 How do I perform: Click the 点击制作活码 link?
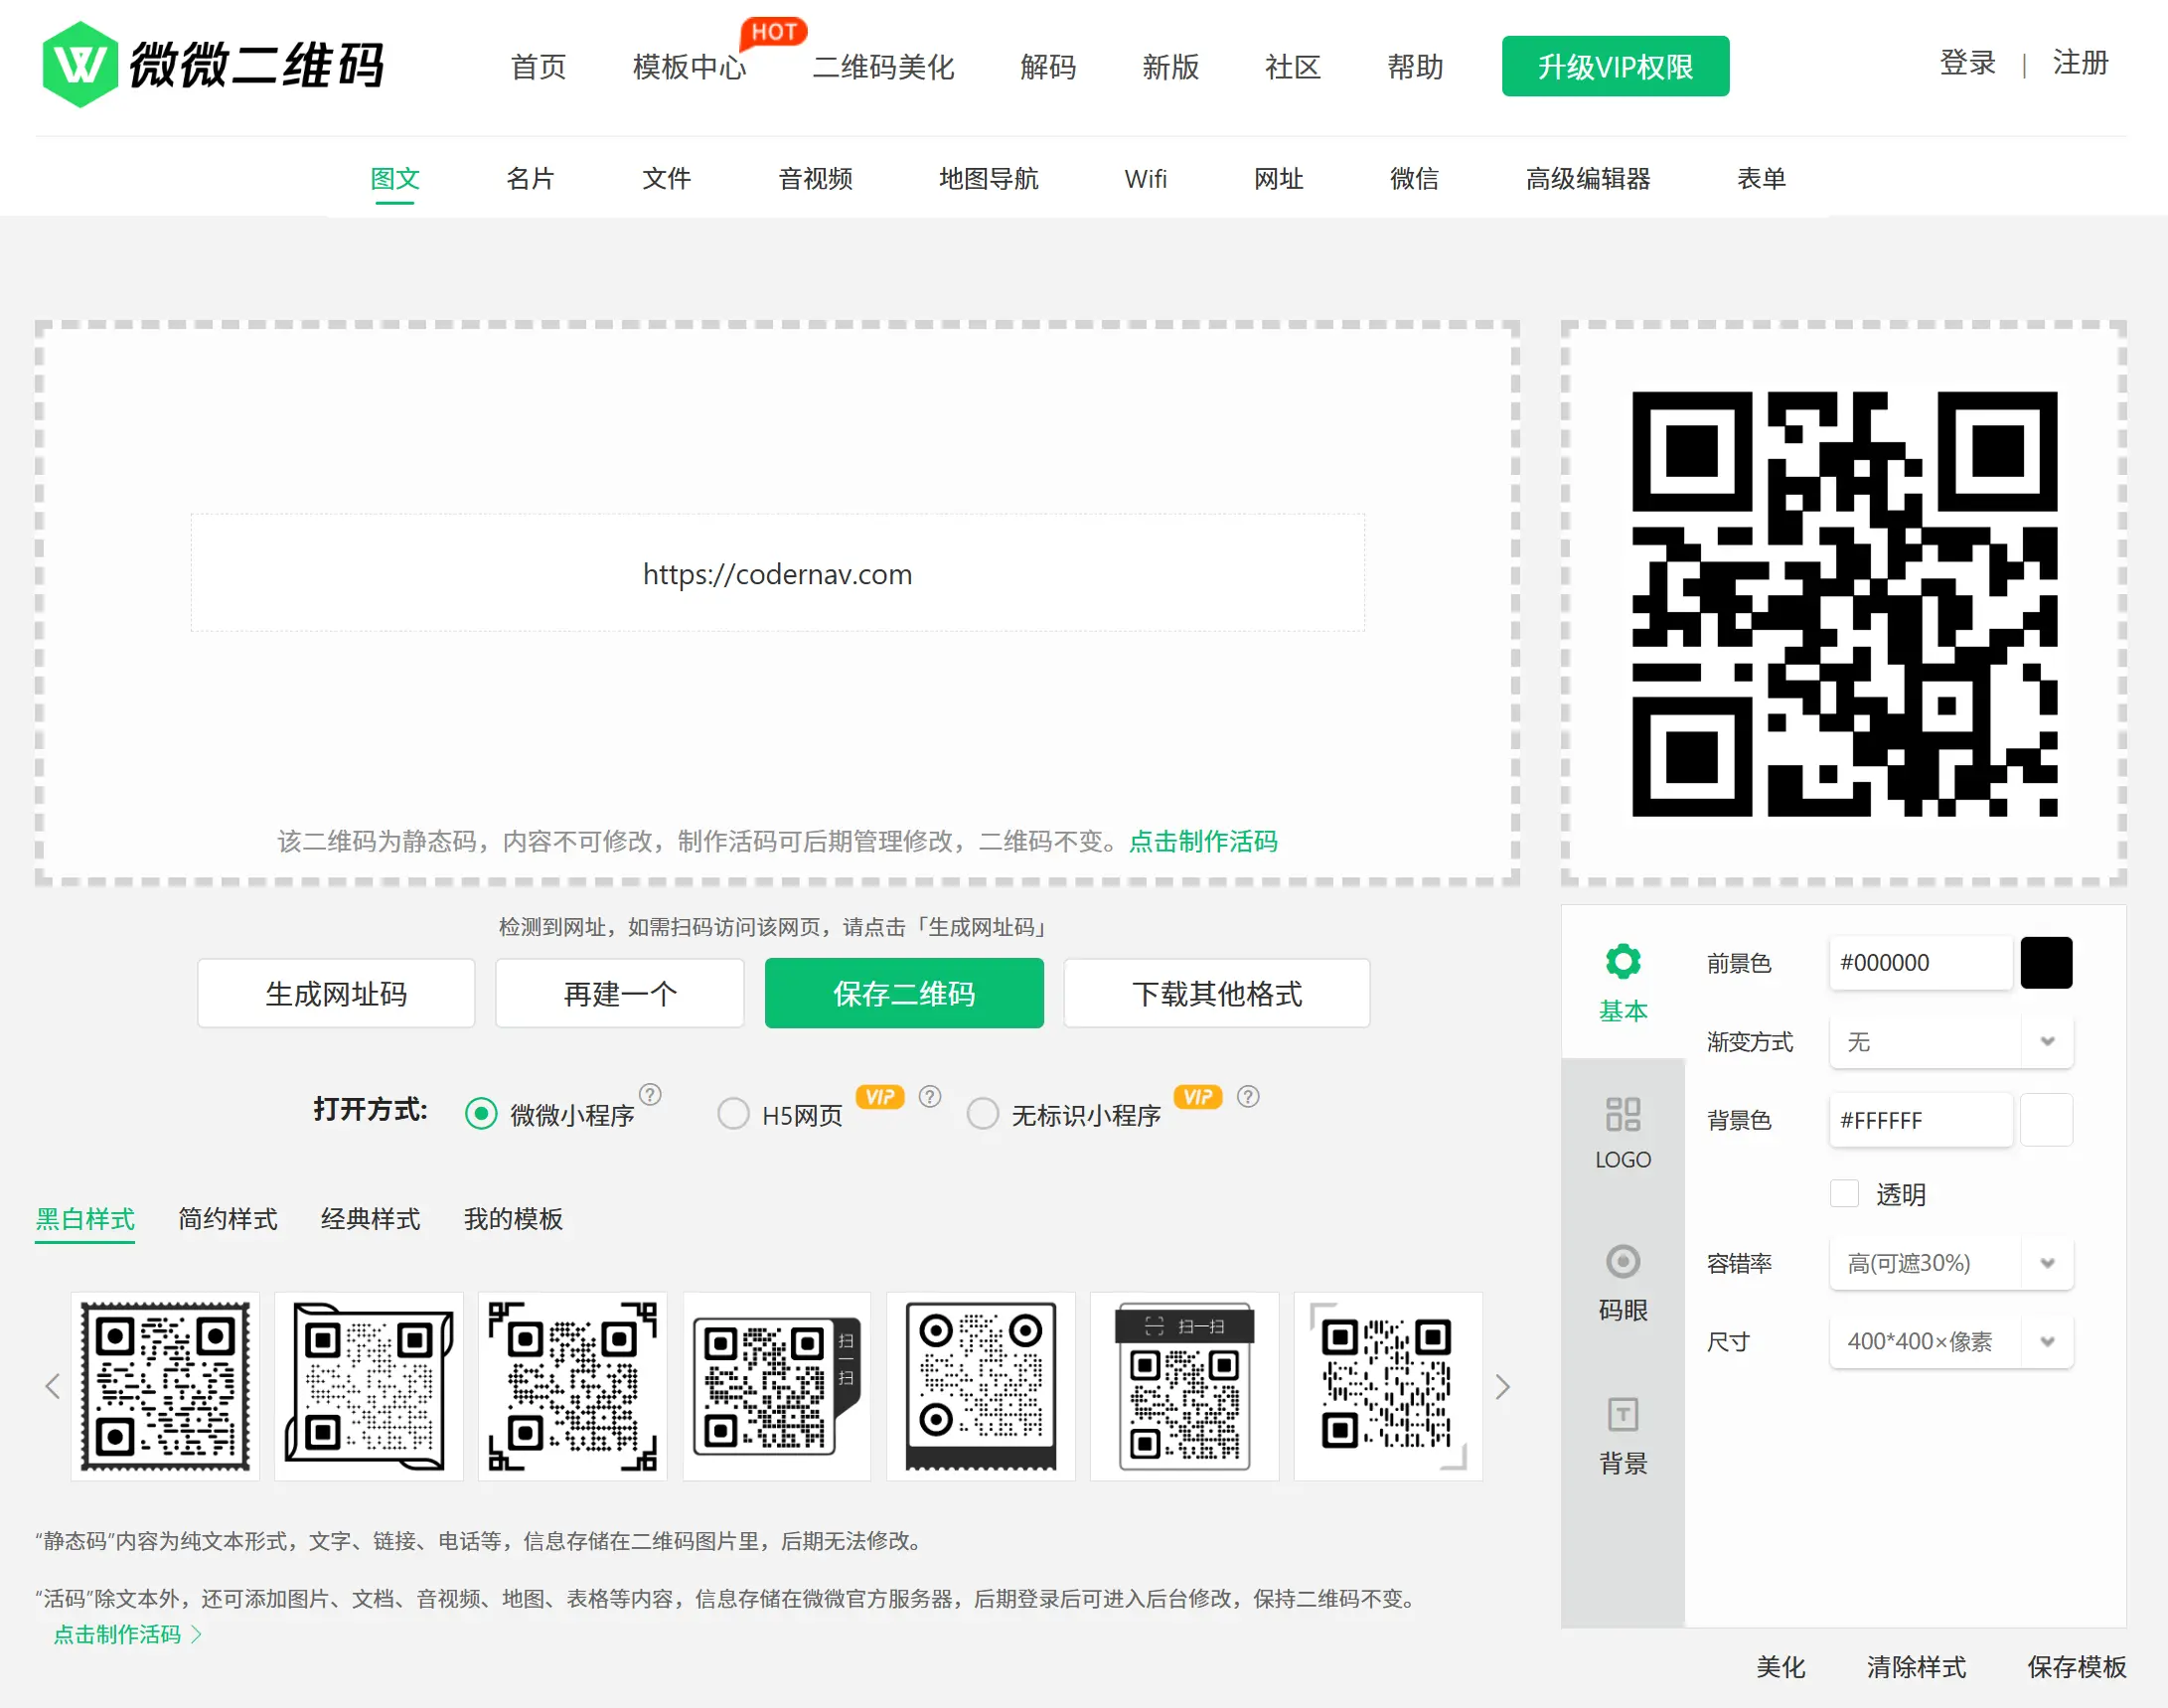1203,842
